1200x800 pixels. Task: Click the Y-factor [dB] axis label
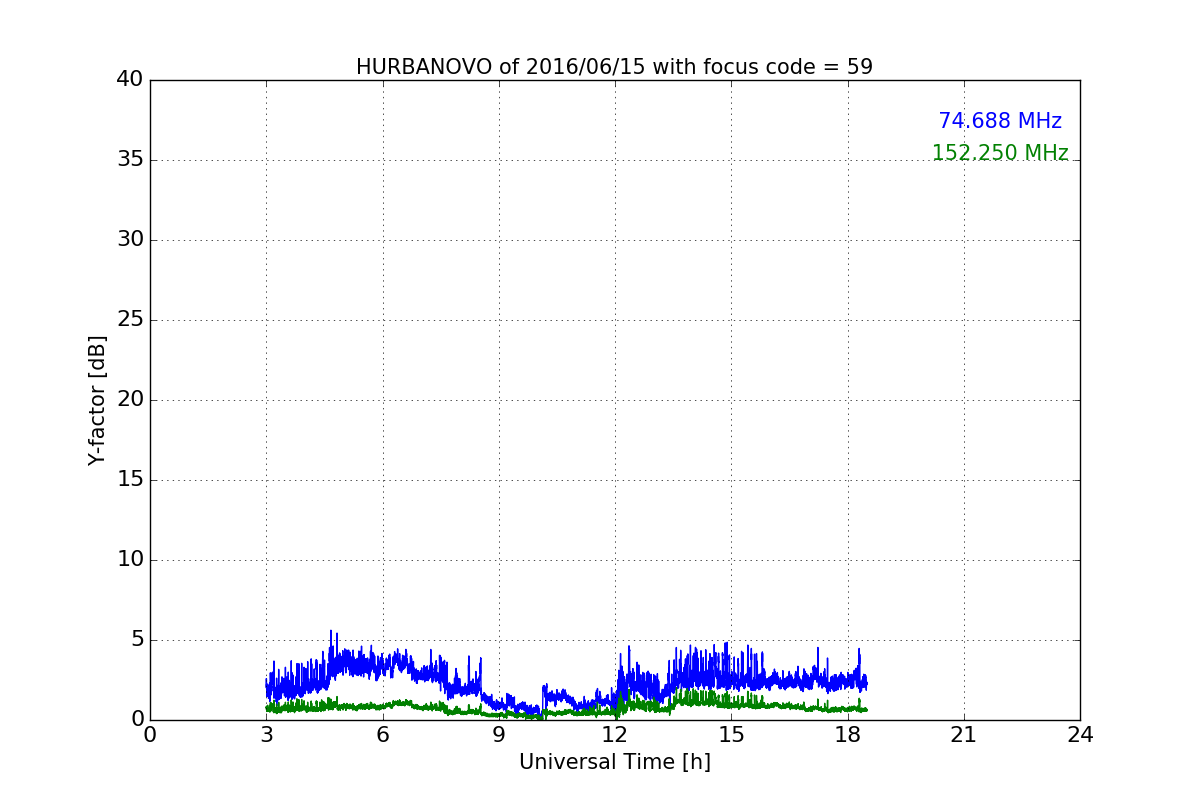pyautogui.click(x=97, y=400)
